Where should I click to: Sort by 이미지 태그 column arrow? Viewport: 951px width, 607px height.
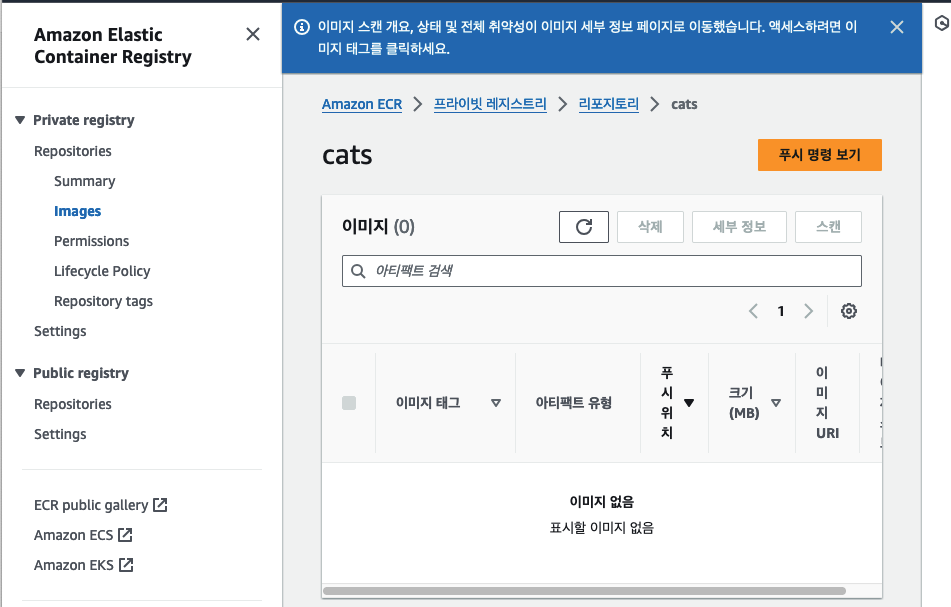496,403
